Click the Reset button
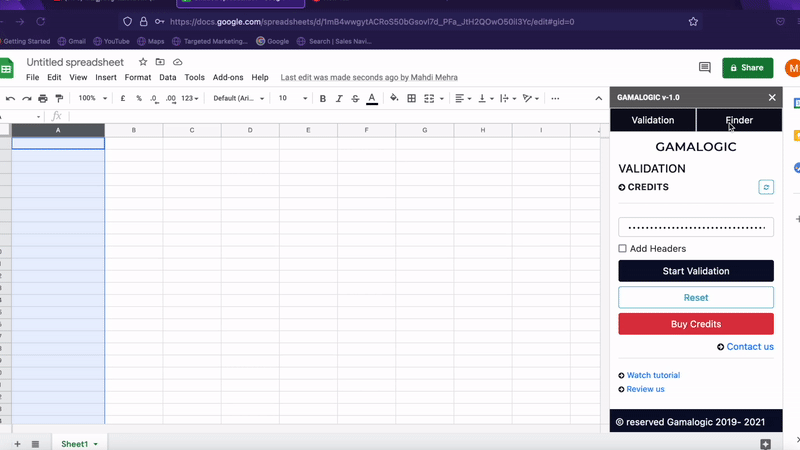This screenshot has width=800, height=450. [x=696, y=297]
